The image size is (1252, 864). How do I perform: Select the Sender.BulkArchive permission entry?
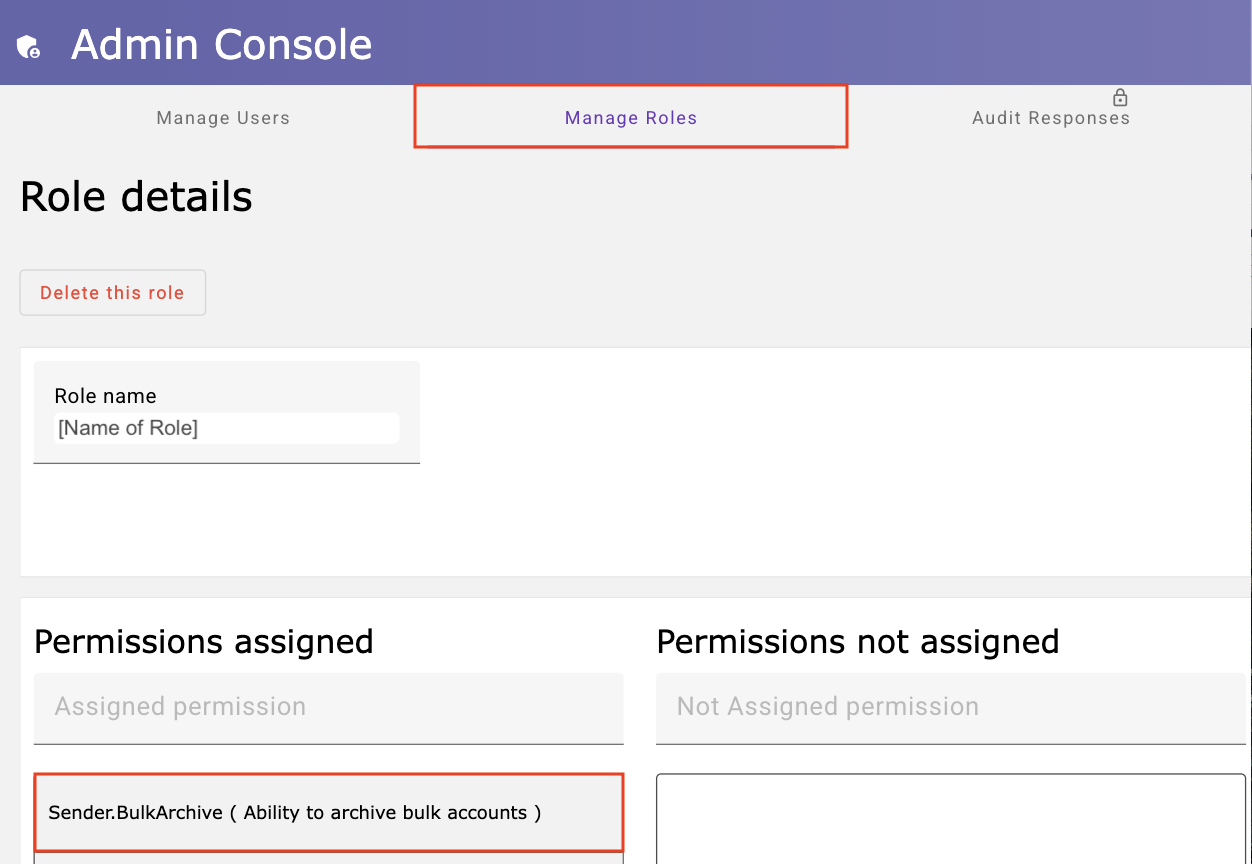(329, 812)
